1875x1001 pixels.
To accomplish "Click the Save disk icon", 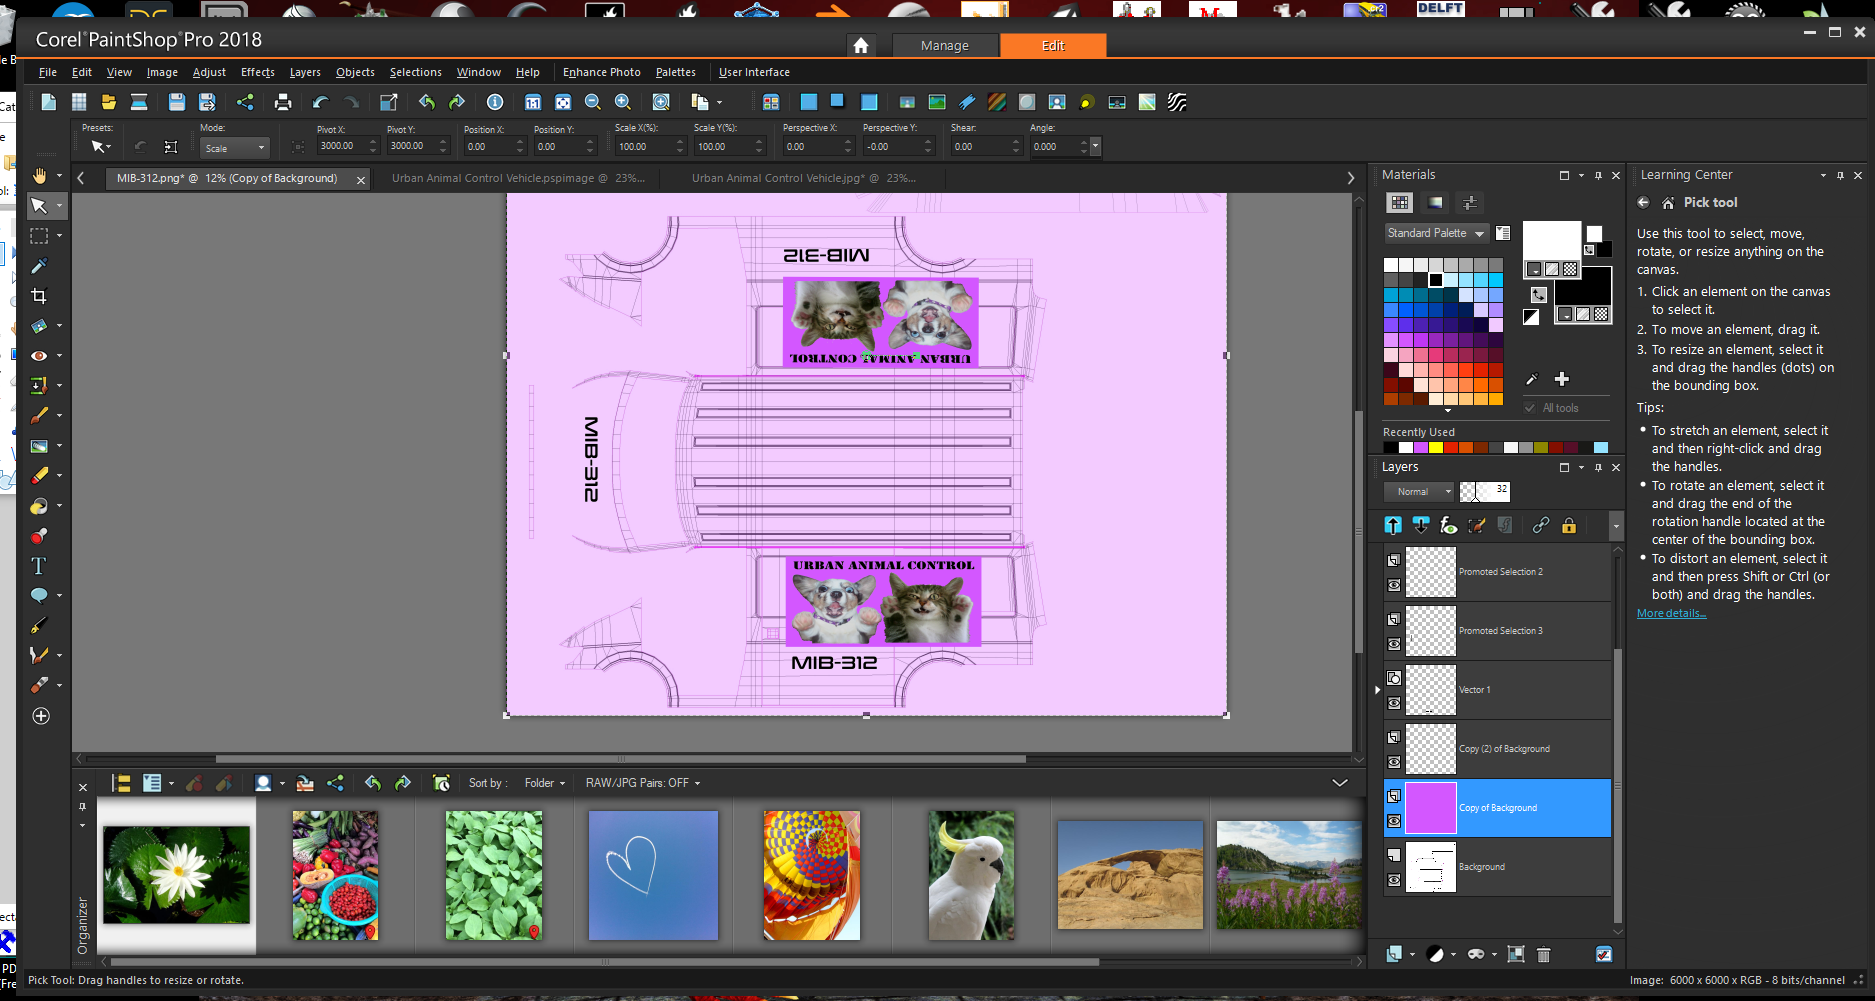I will [177, 102].
